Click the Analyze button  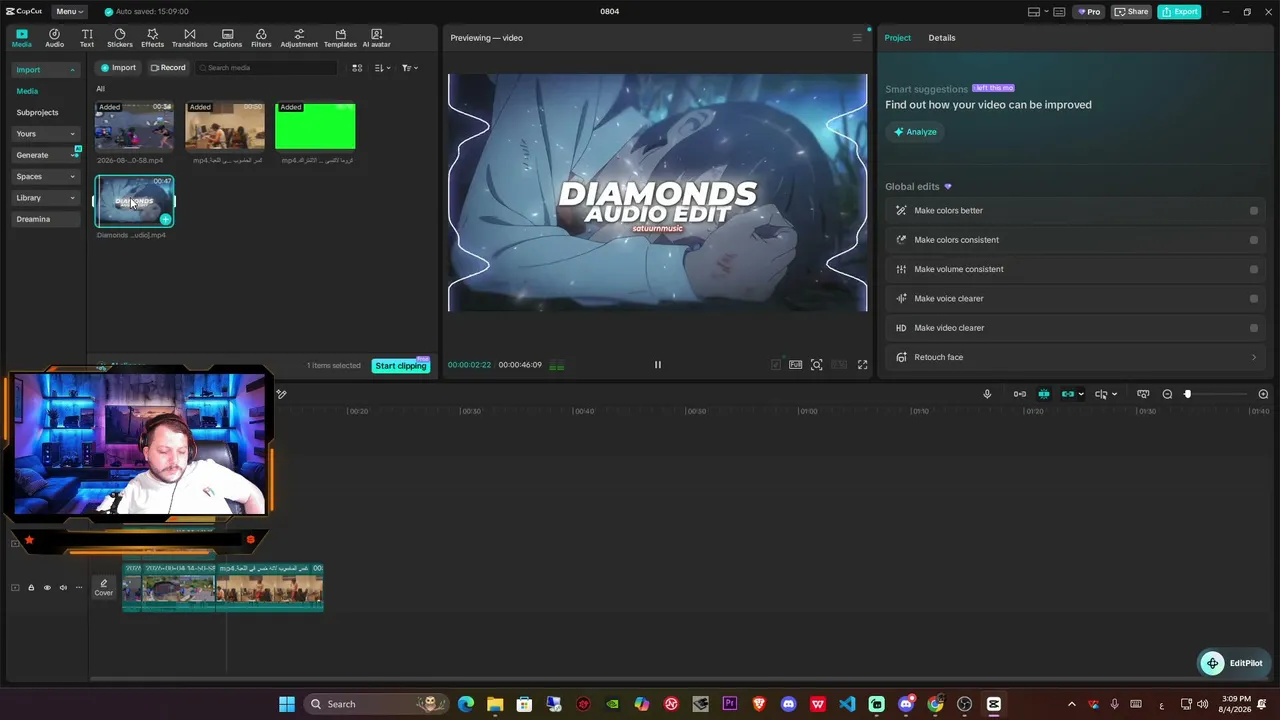click(915, 132)
